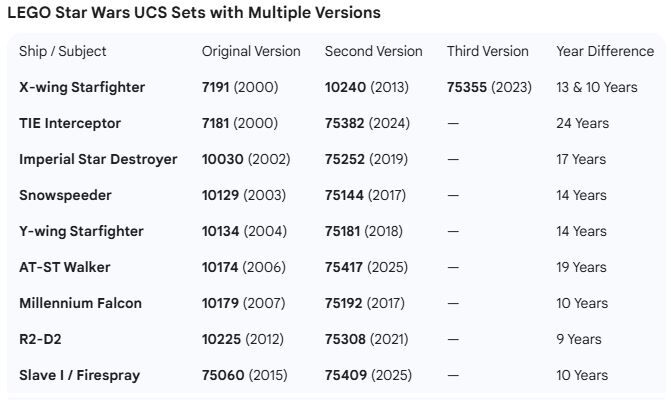
Task: Select the Snowspeeder row label
Action: (x=65, y=195)
